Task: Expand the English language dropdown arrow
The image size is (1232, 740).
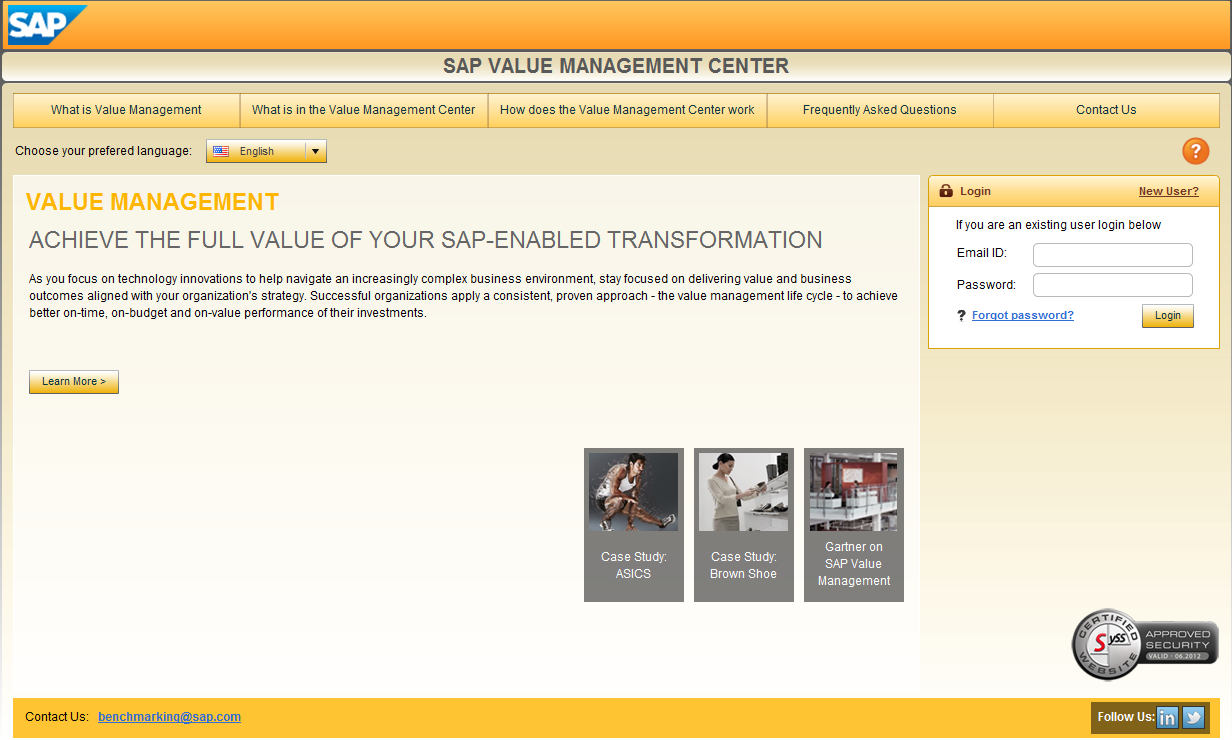Action: [314, 151]
